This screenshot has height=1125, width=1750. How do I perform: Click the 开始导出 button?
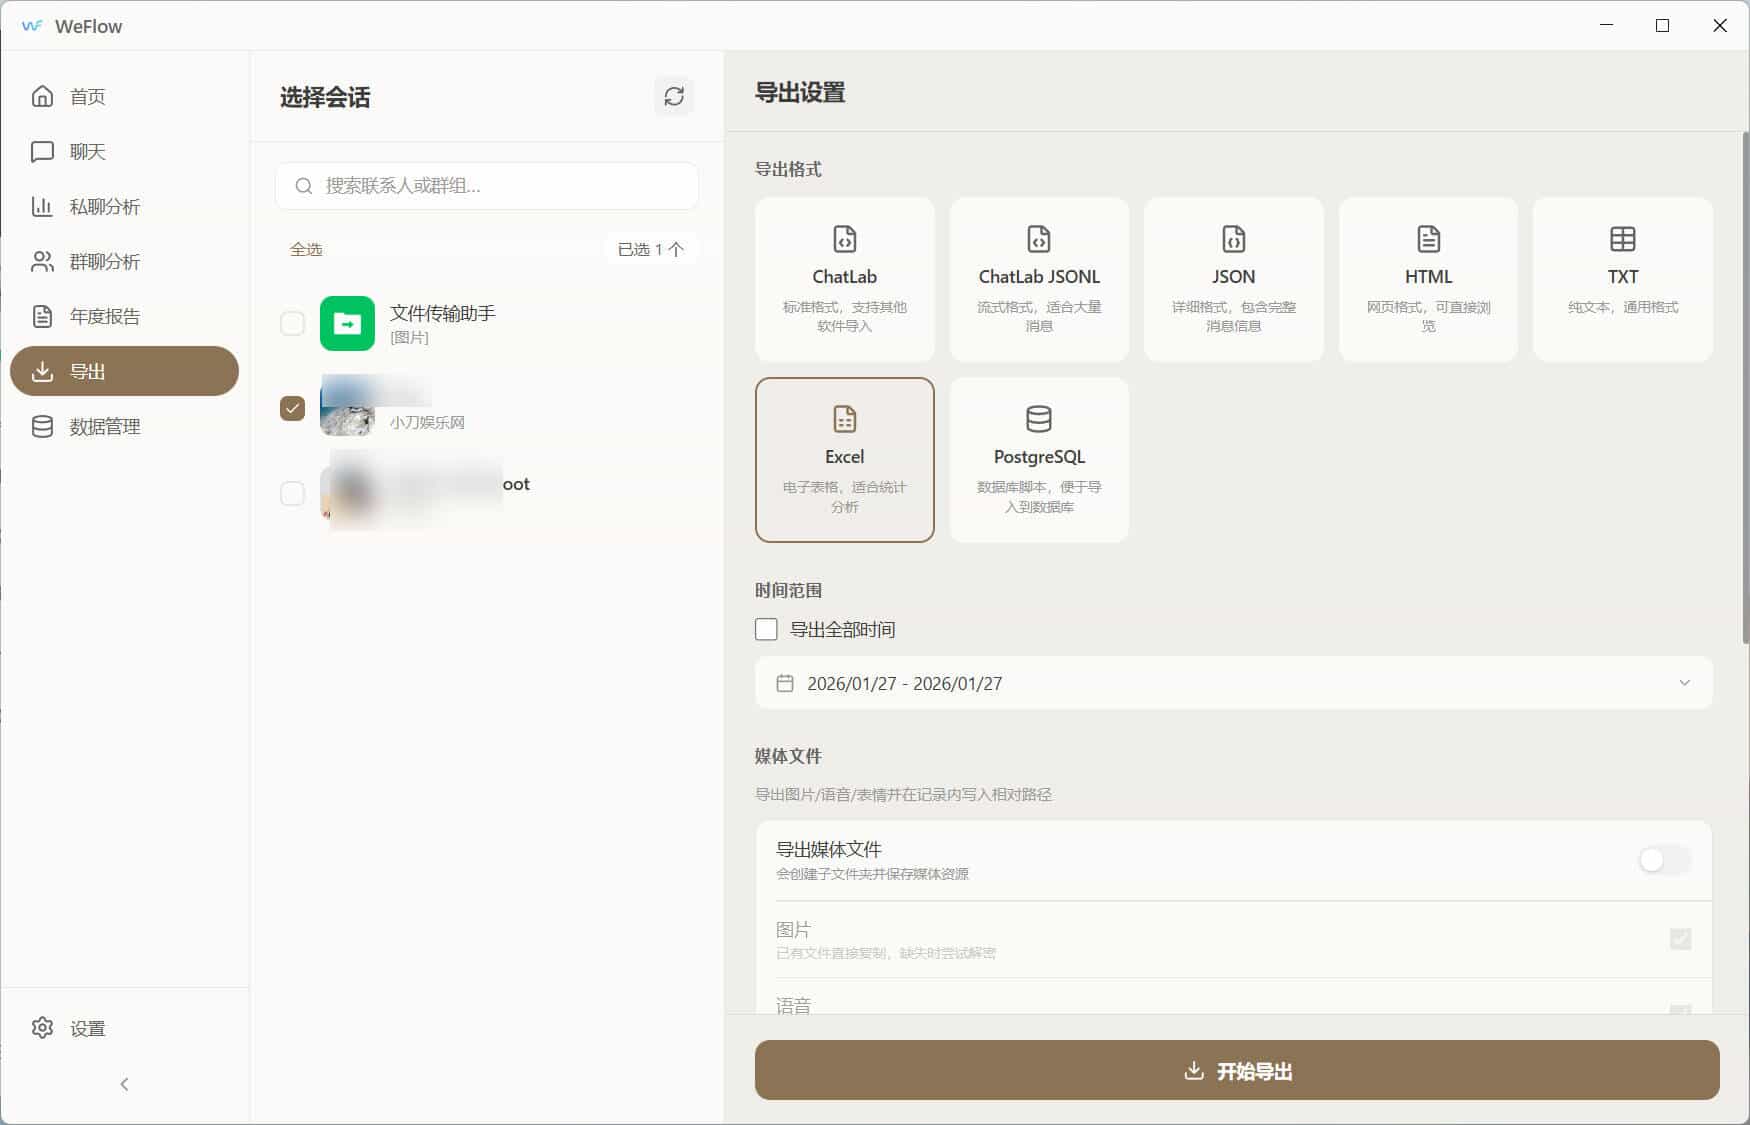[1236, 1070]
